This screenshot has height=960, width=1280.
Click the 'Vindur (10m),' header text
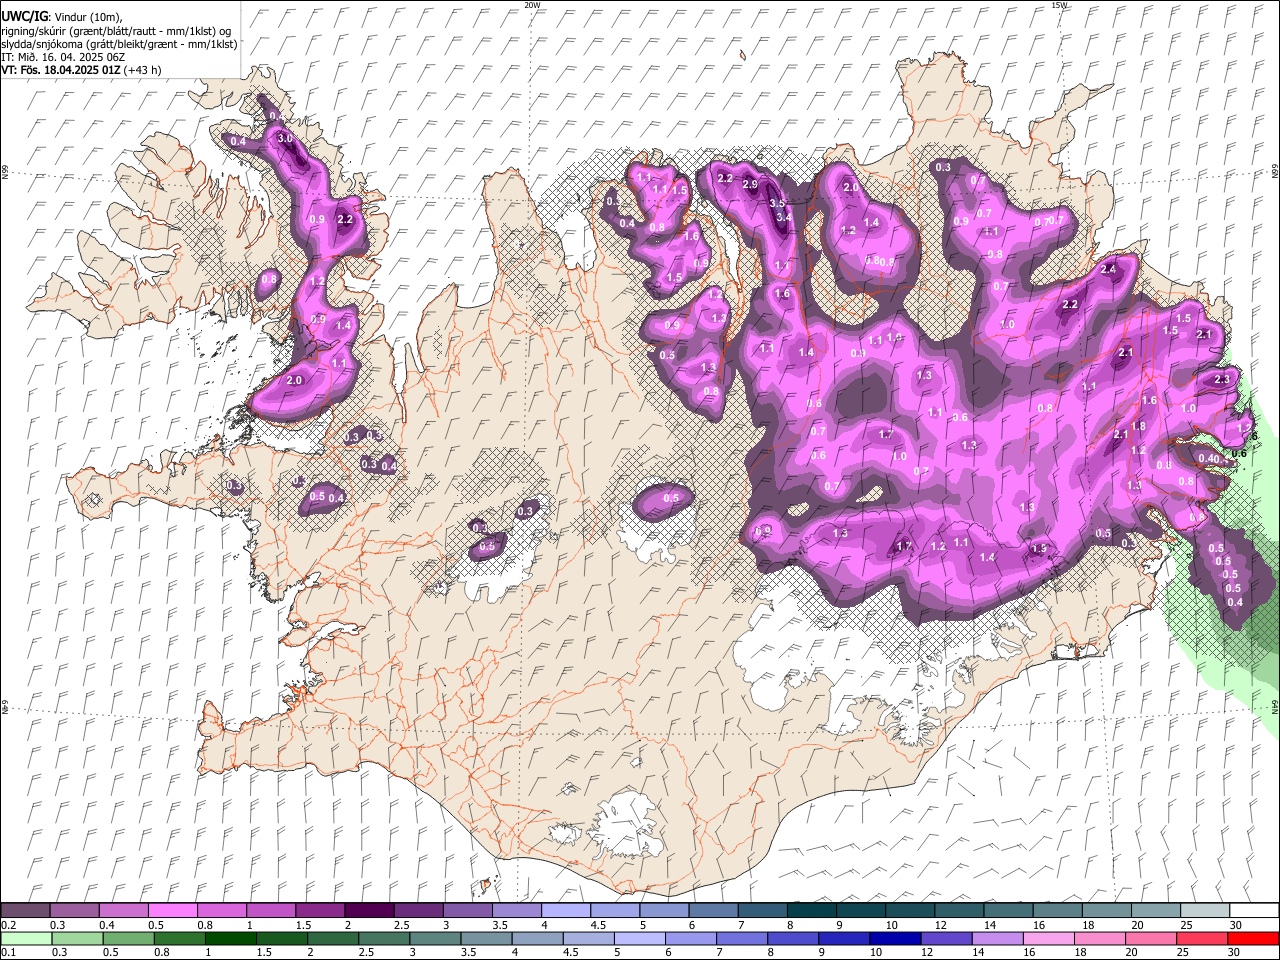pyautogui.click(x=86, y=17)
